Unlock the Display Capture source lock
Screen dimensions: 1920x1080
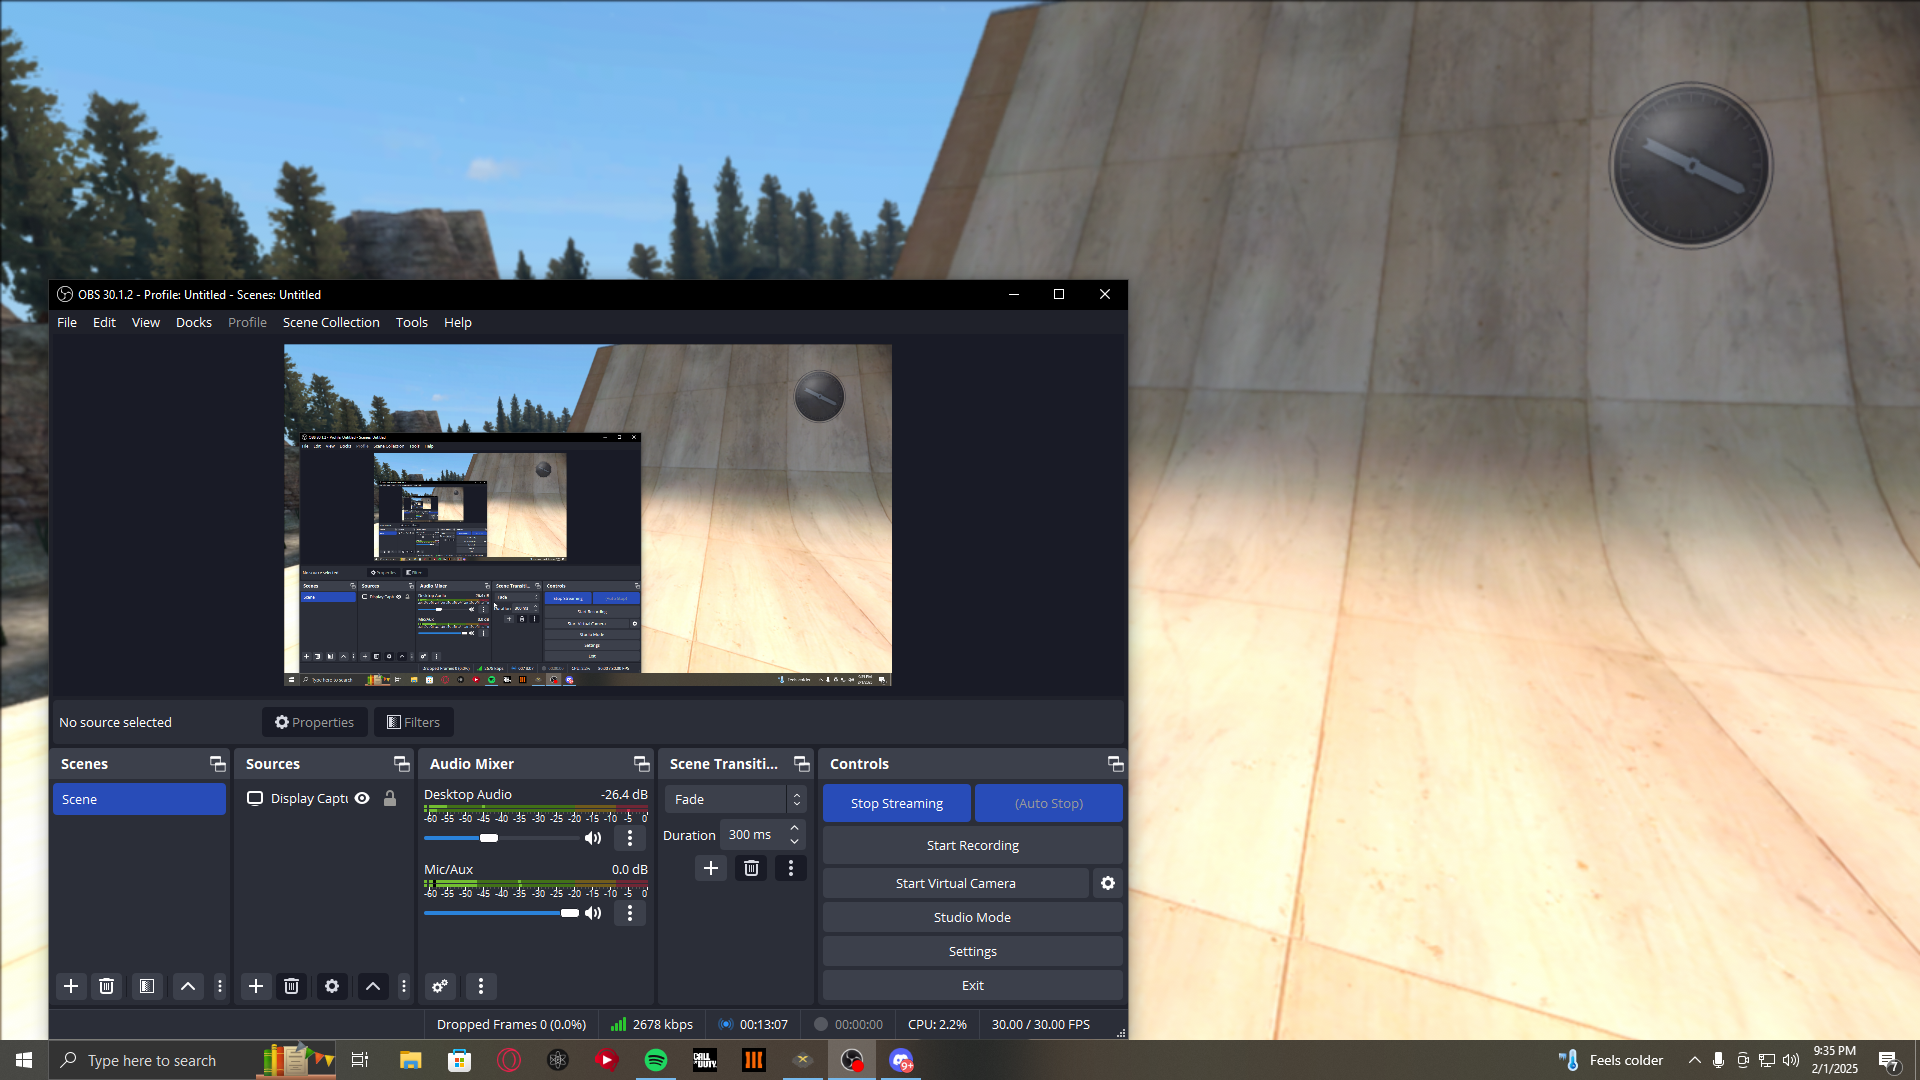(x=390, y=798)
